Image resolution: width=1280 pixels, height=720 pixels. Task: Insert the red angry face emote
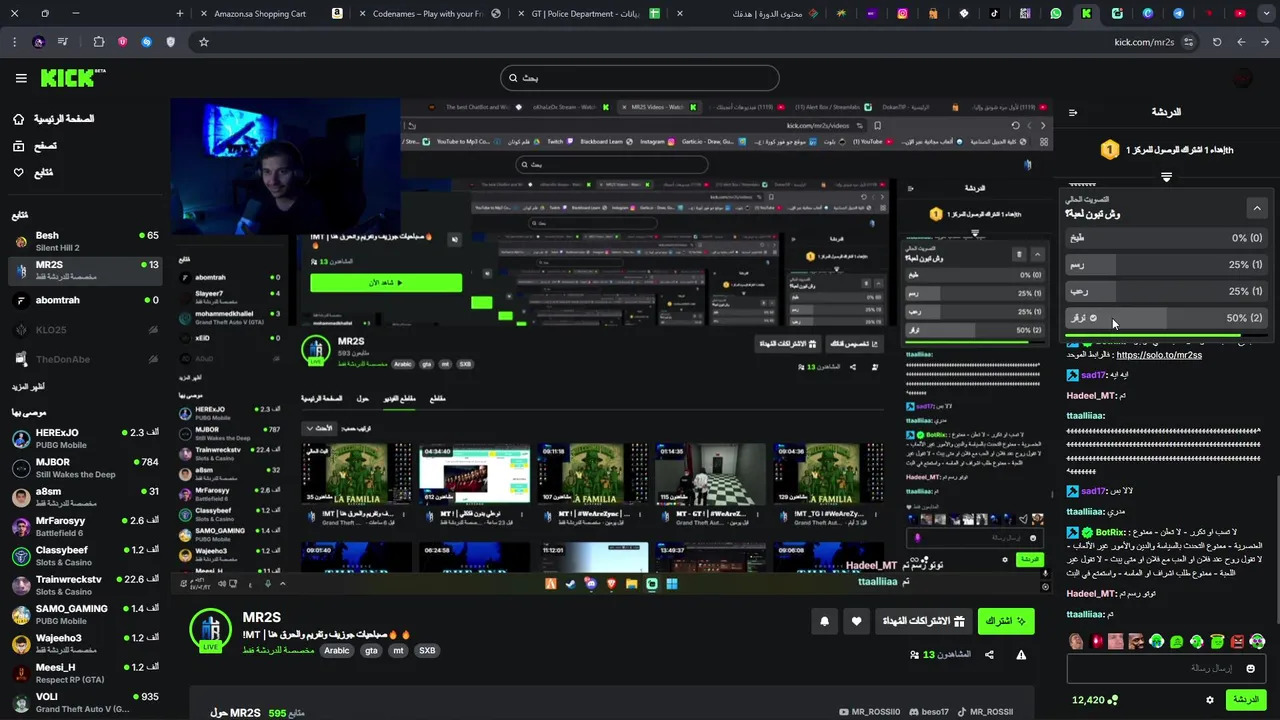[x=1237, y=642]
